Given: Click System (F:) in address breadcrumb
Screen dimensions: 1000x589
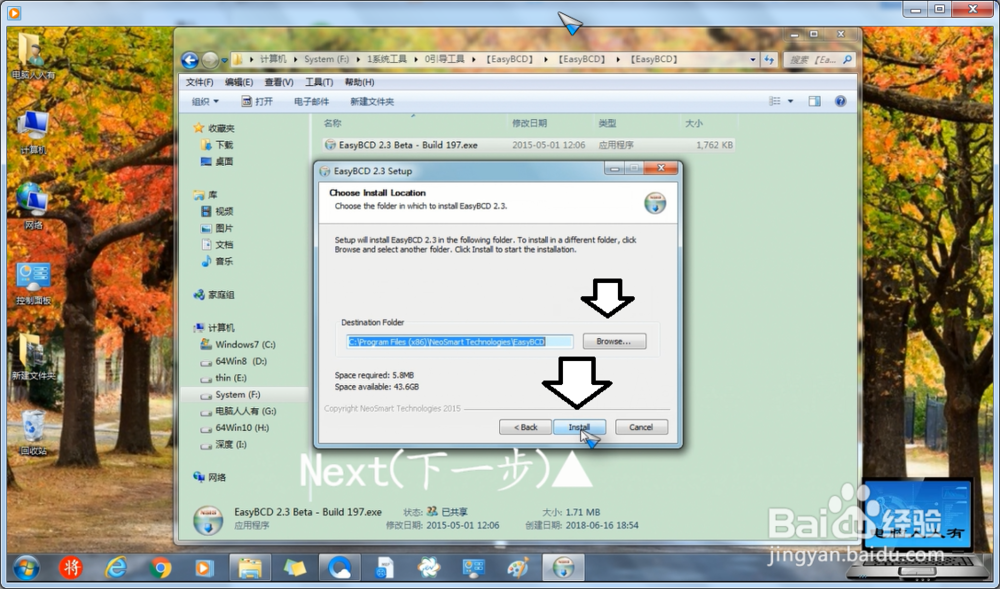Looking at the screenshot, I should point(326,59).
